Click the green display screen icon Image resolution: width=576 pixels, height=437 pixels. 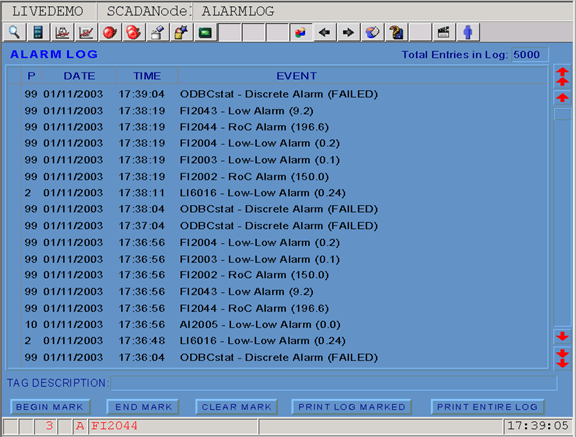point(205,32)
